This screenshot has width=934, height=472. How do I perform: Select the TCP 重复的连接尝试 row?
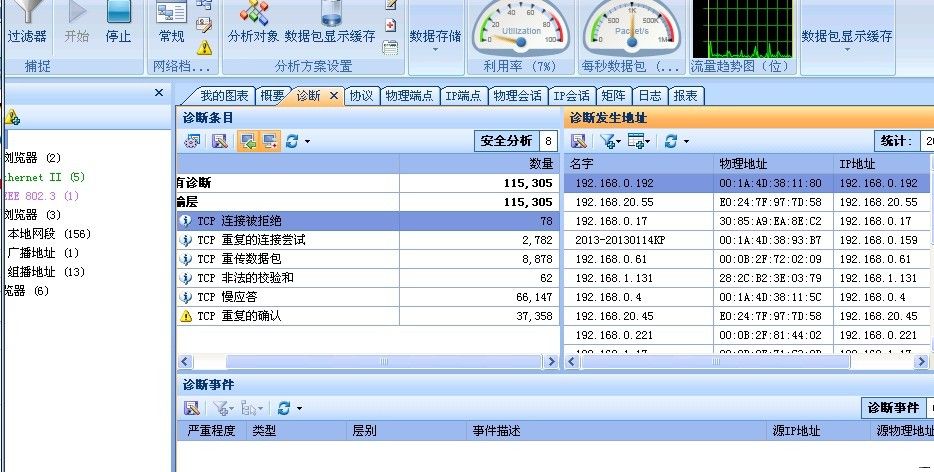[x=368, y=240]
